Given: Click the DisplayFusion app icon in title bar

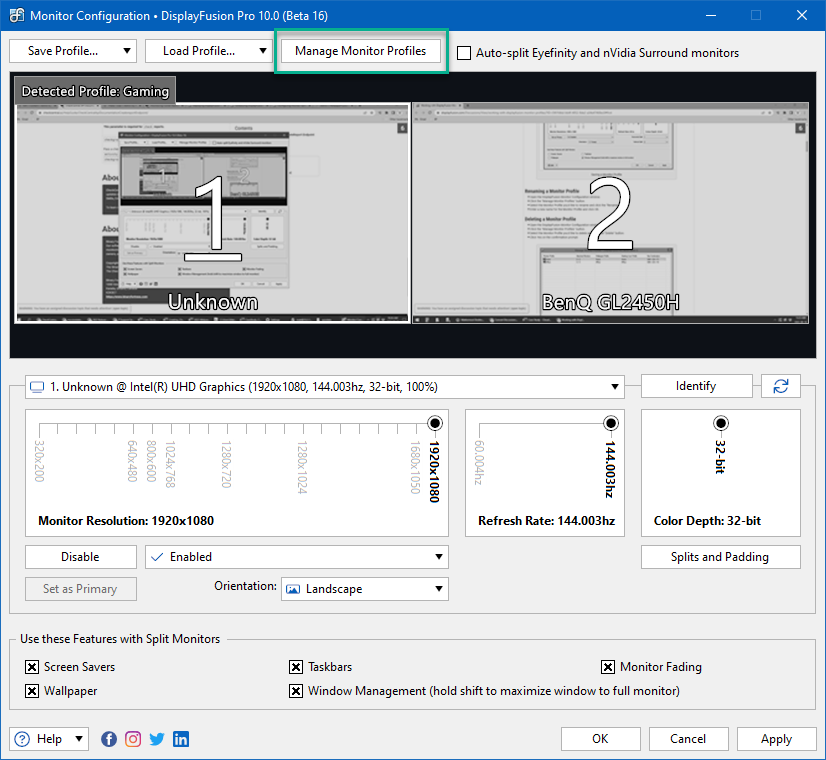Looking at the screenshot, I should 16,15.
